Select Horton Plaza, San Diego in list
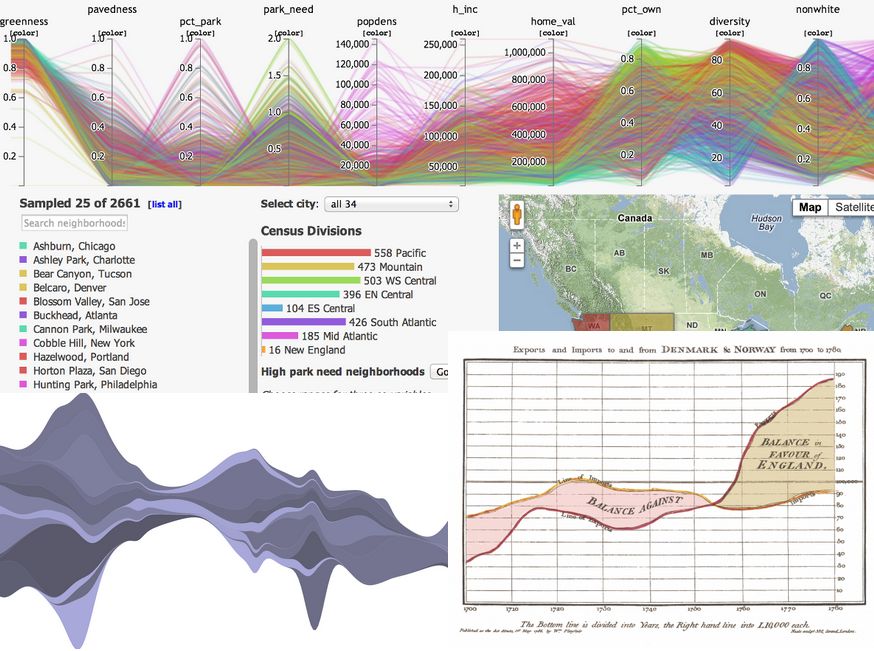874x651 pixels. click(x=90, y=371)
